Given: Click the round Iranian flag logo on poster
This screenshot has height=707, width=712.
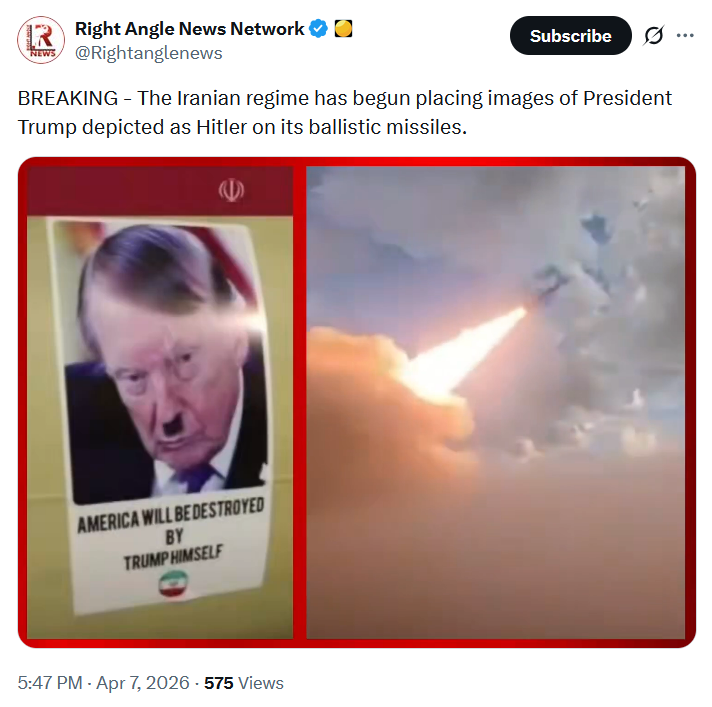Looking at the screenshot, I should click(x=173, y=584).
